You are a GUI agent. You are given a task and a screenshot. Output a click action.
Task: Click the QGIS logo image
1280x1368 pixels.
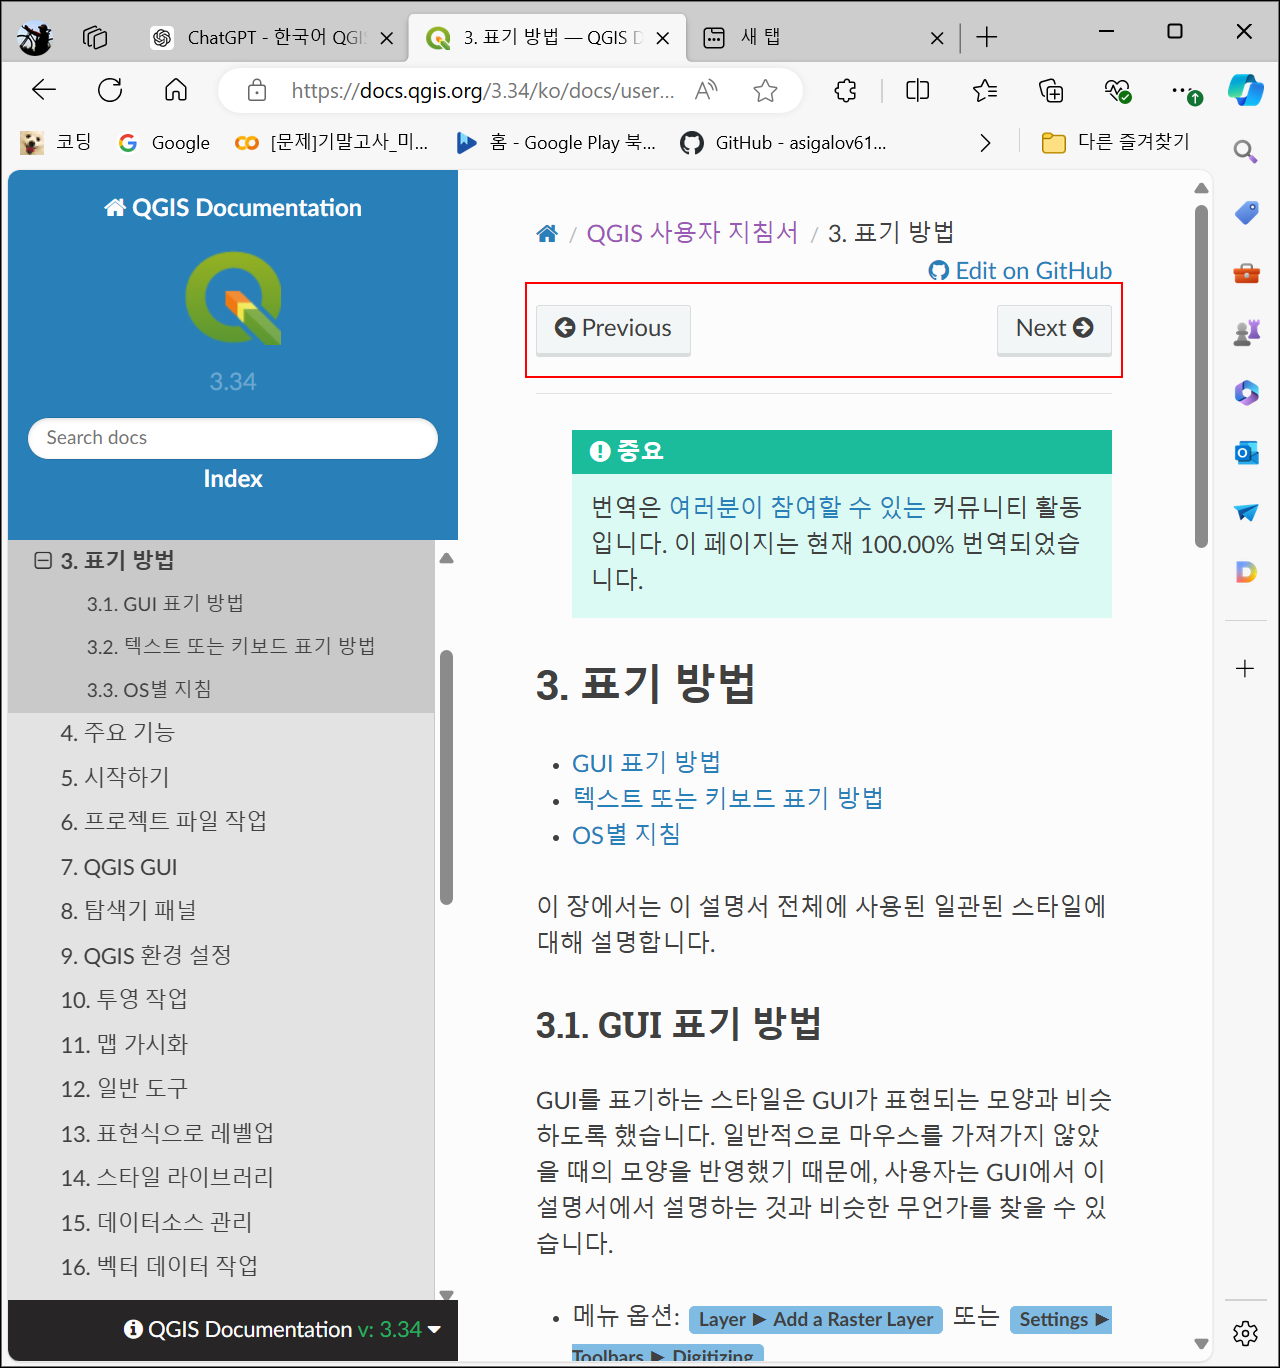click(x=233, y=299)
